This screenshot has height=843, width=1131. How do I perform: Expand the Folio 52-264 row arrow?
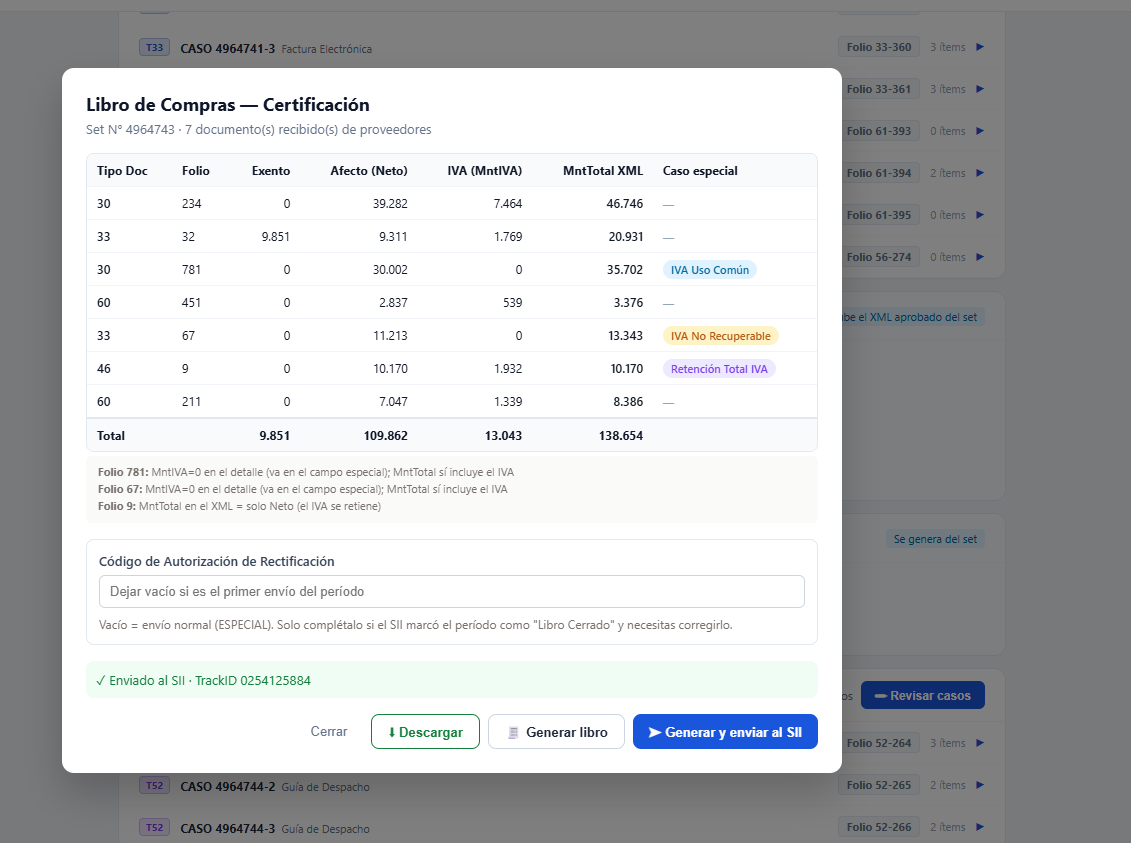[980, 743]
